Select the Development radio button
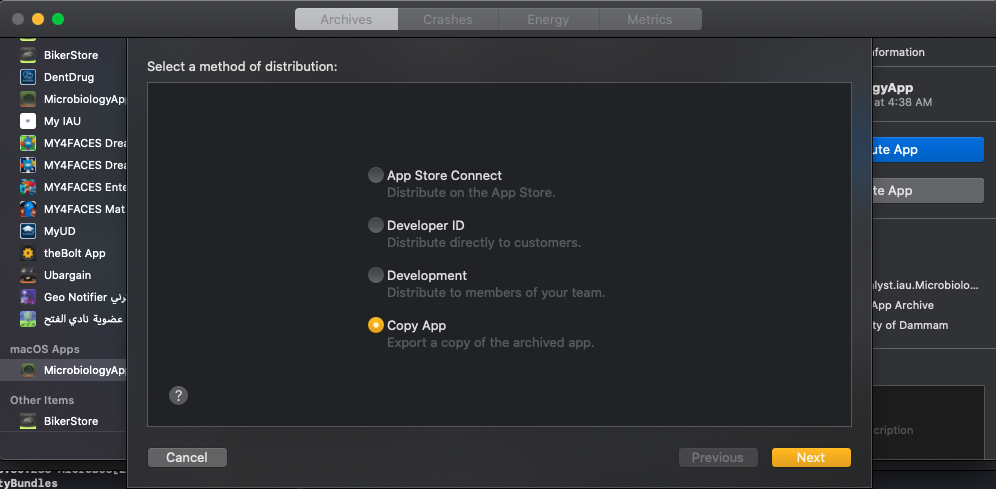Viewport: 996px width, 489px height. (x=376, y=275)
